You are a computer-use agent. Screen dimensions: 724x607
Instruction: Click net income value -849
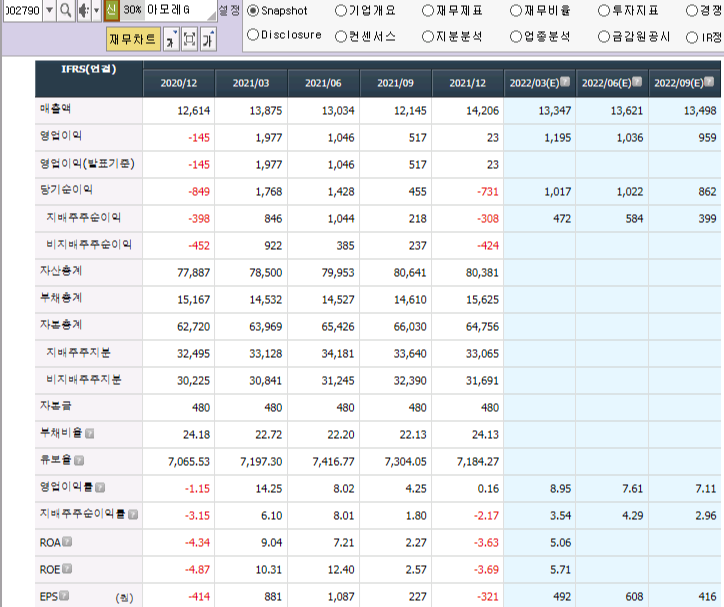(x=199, y=192)
